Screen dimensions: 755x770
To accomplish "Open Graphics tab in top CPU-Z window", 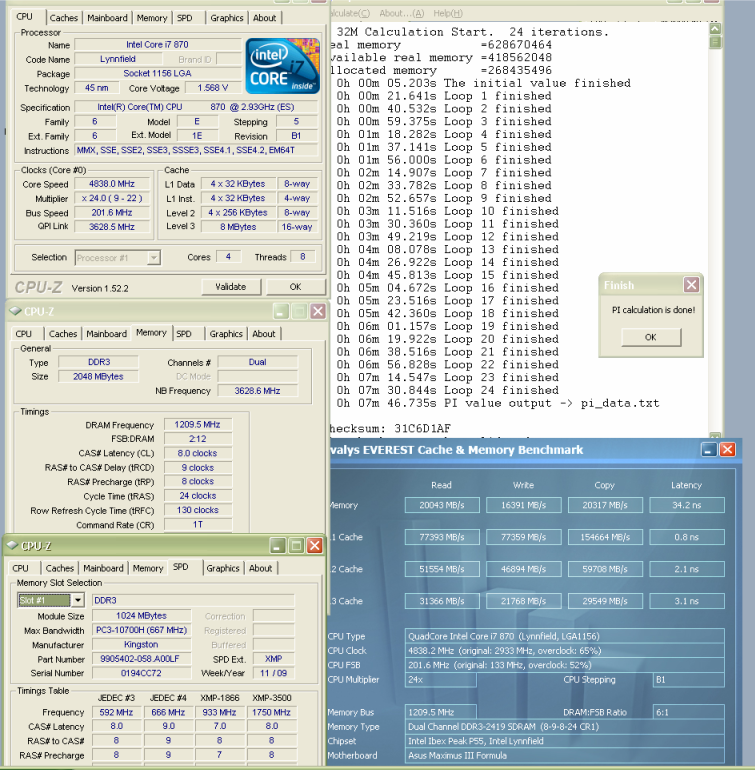I will coord(227,18).
